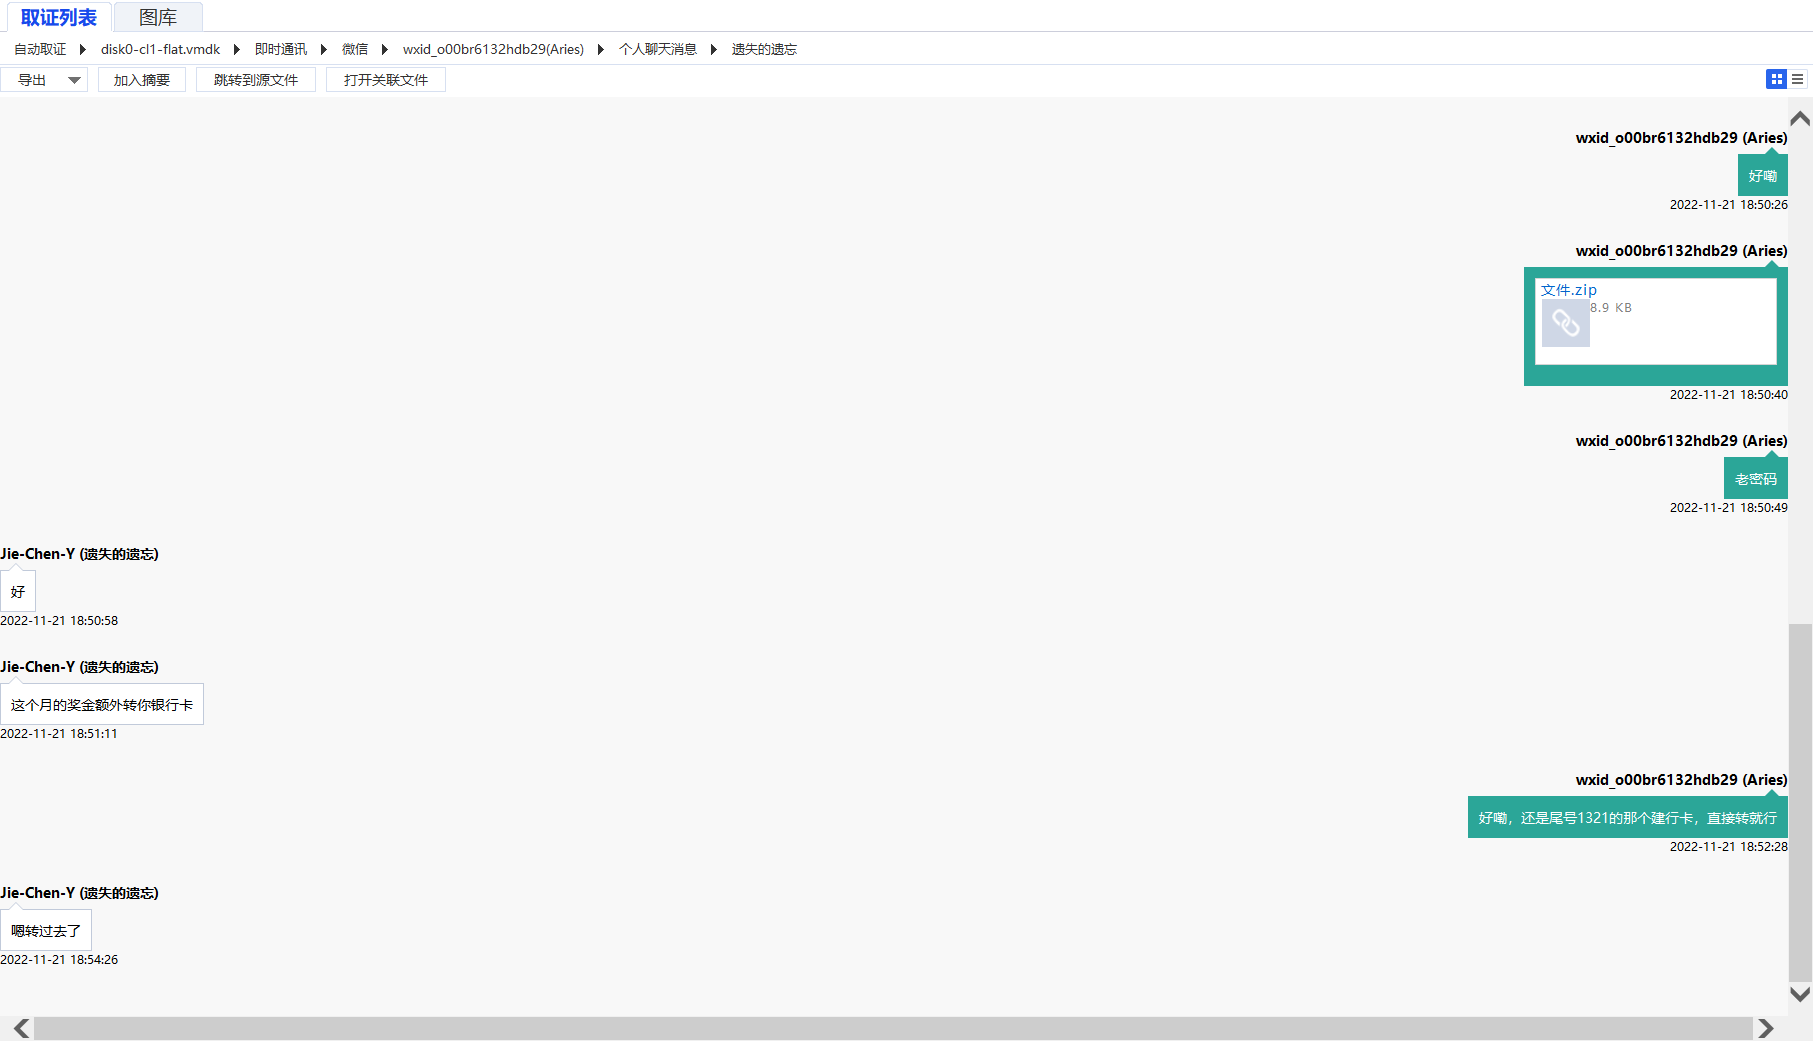
Task: Switch to list view icon
Action: coord(1798,79)
